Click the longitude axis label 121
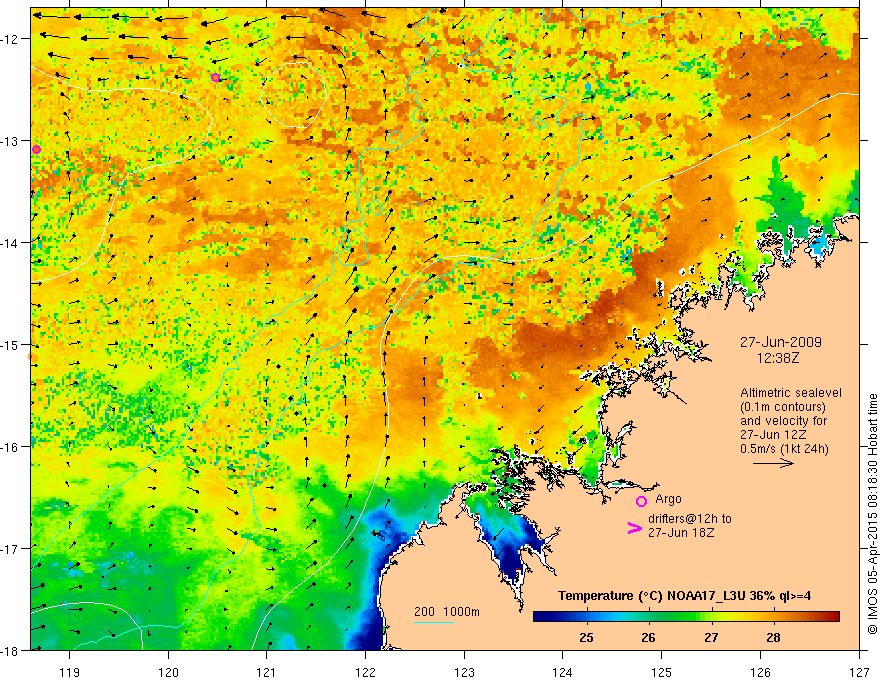This screenshot has width=880, height=680. pos(267,672)
